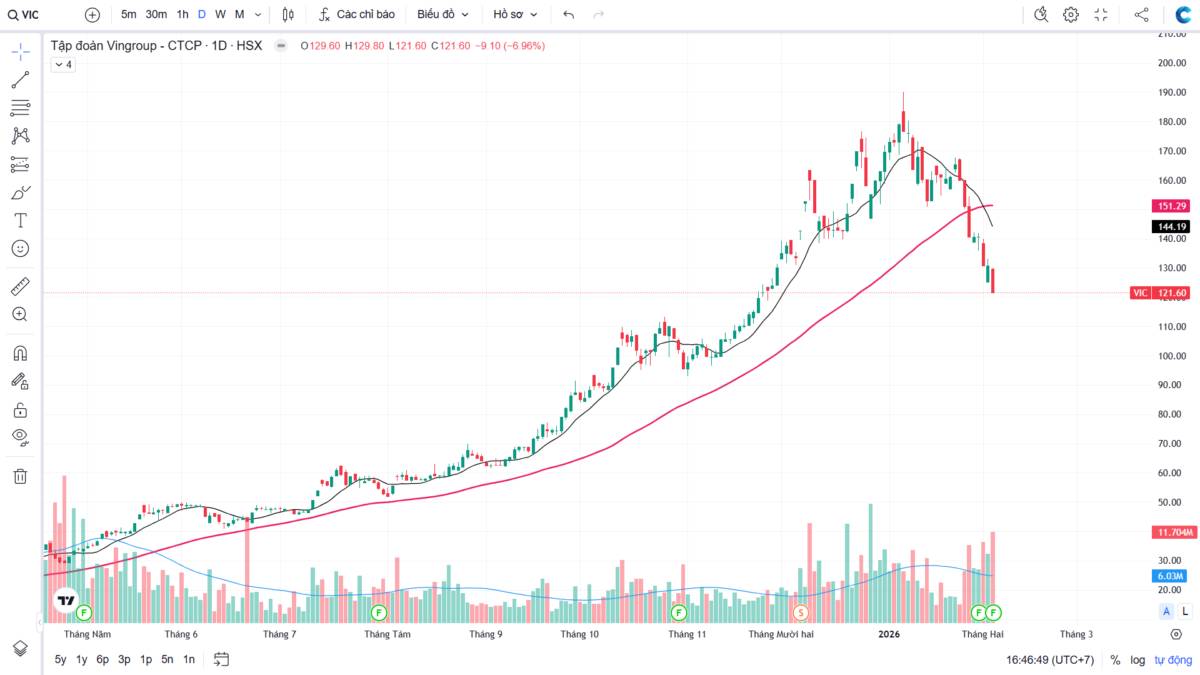Viewport: 1200px width, 675px height.
Task: Select the brush drawing tool
Action: pos(20,192)
